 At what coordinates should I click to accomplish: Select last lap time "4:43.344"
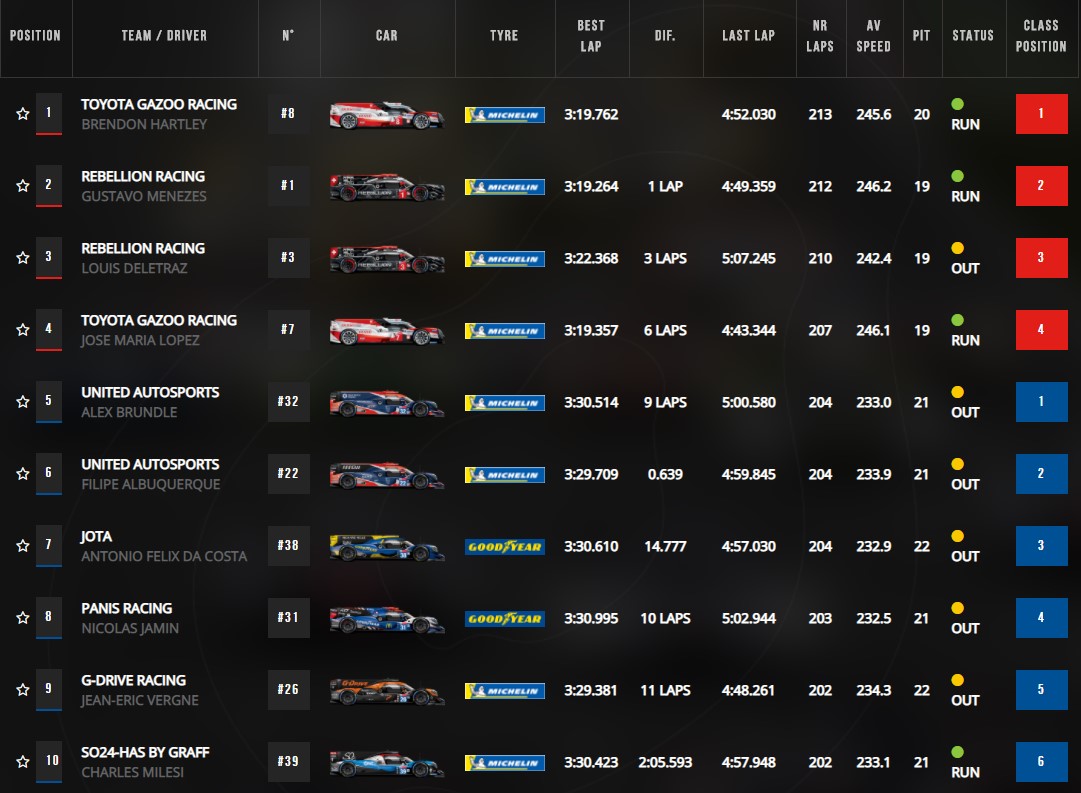click(x=749, y=330)
